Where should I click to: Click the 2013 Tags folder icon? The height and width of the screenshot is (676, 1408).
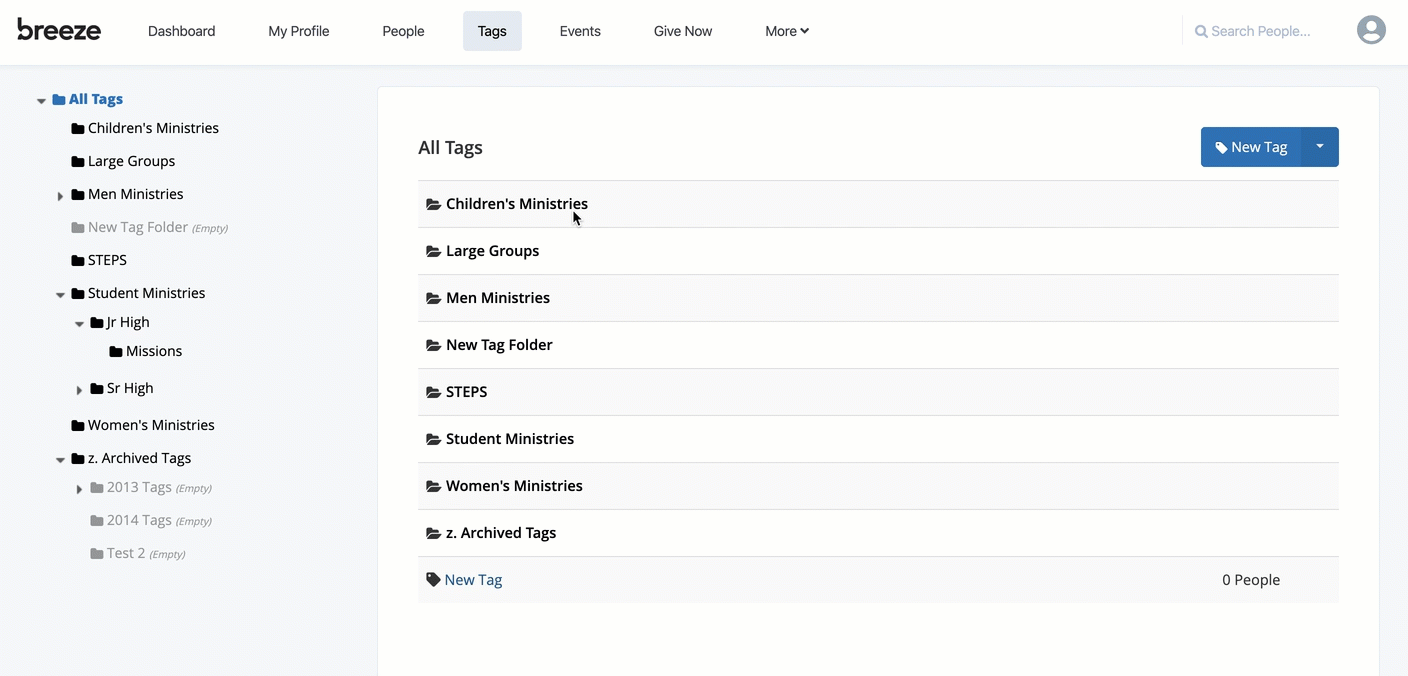[97, 488]
